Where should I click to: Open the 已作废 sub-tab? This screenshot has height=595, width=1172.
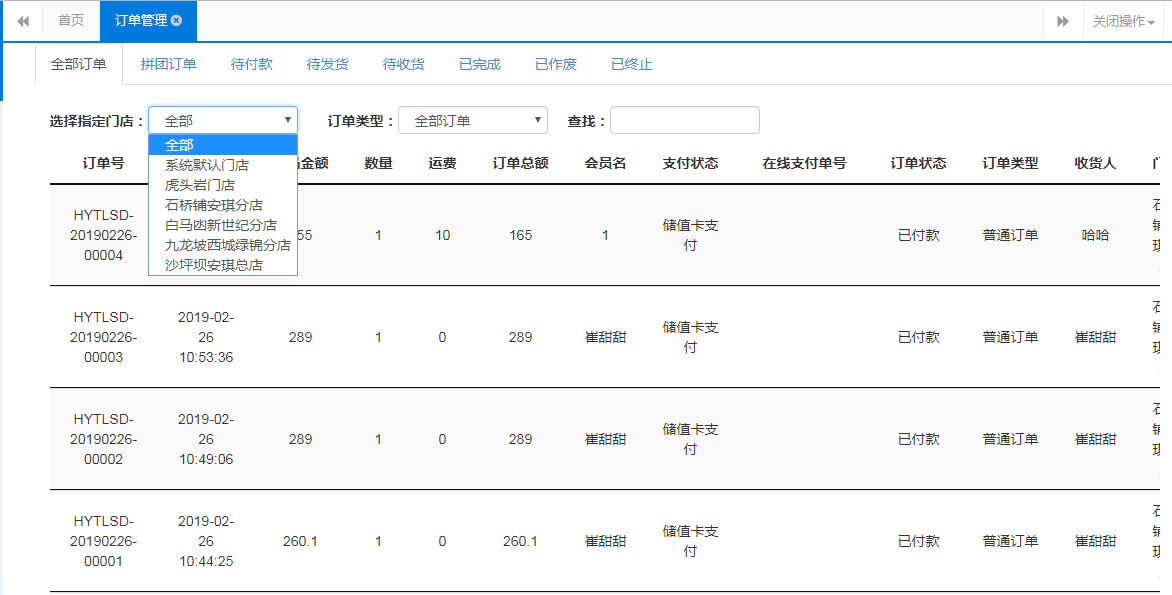556,64
